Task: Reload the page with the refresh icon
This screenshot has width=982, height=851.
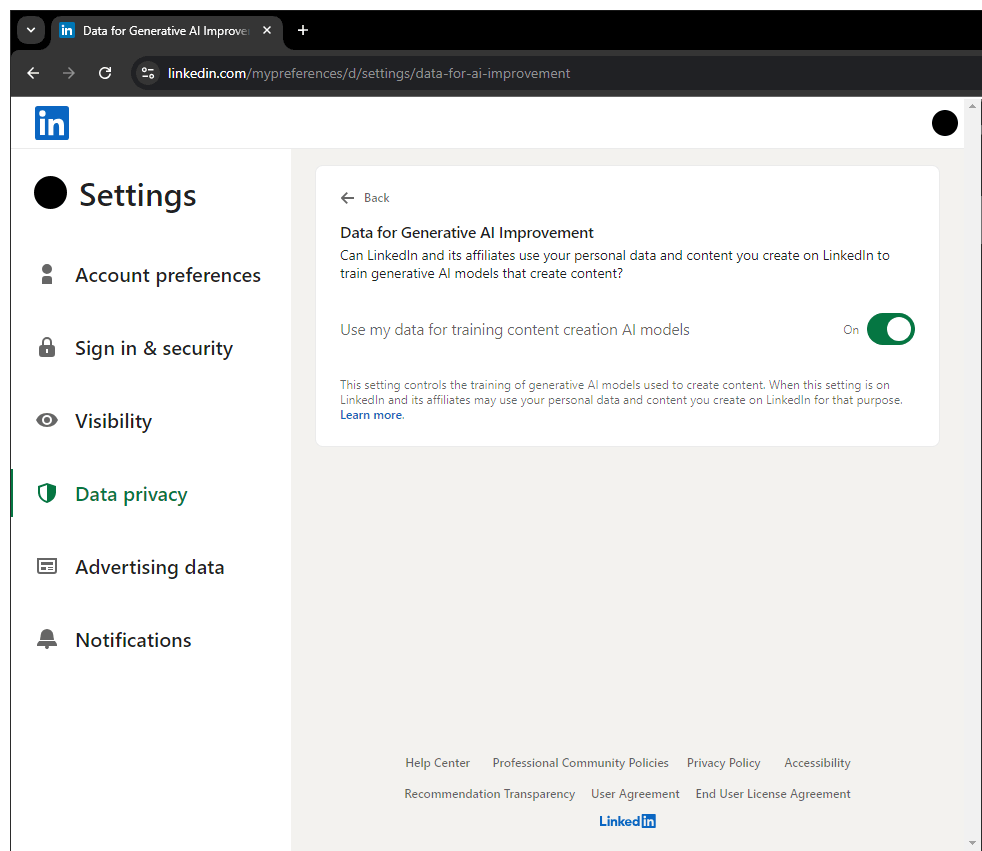Action: pos(105,73)
